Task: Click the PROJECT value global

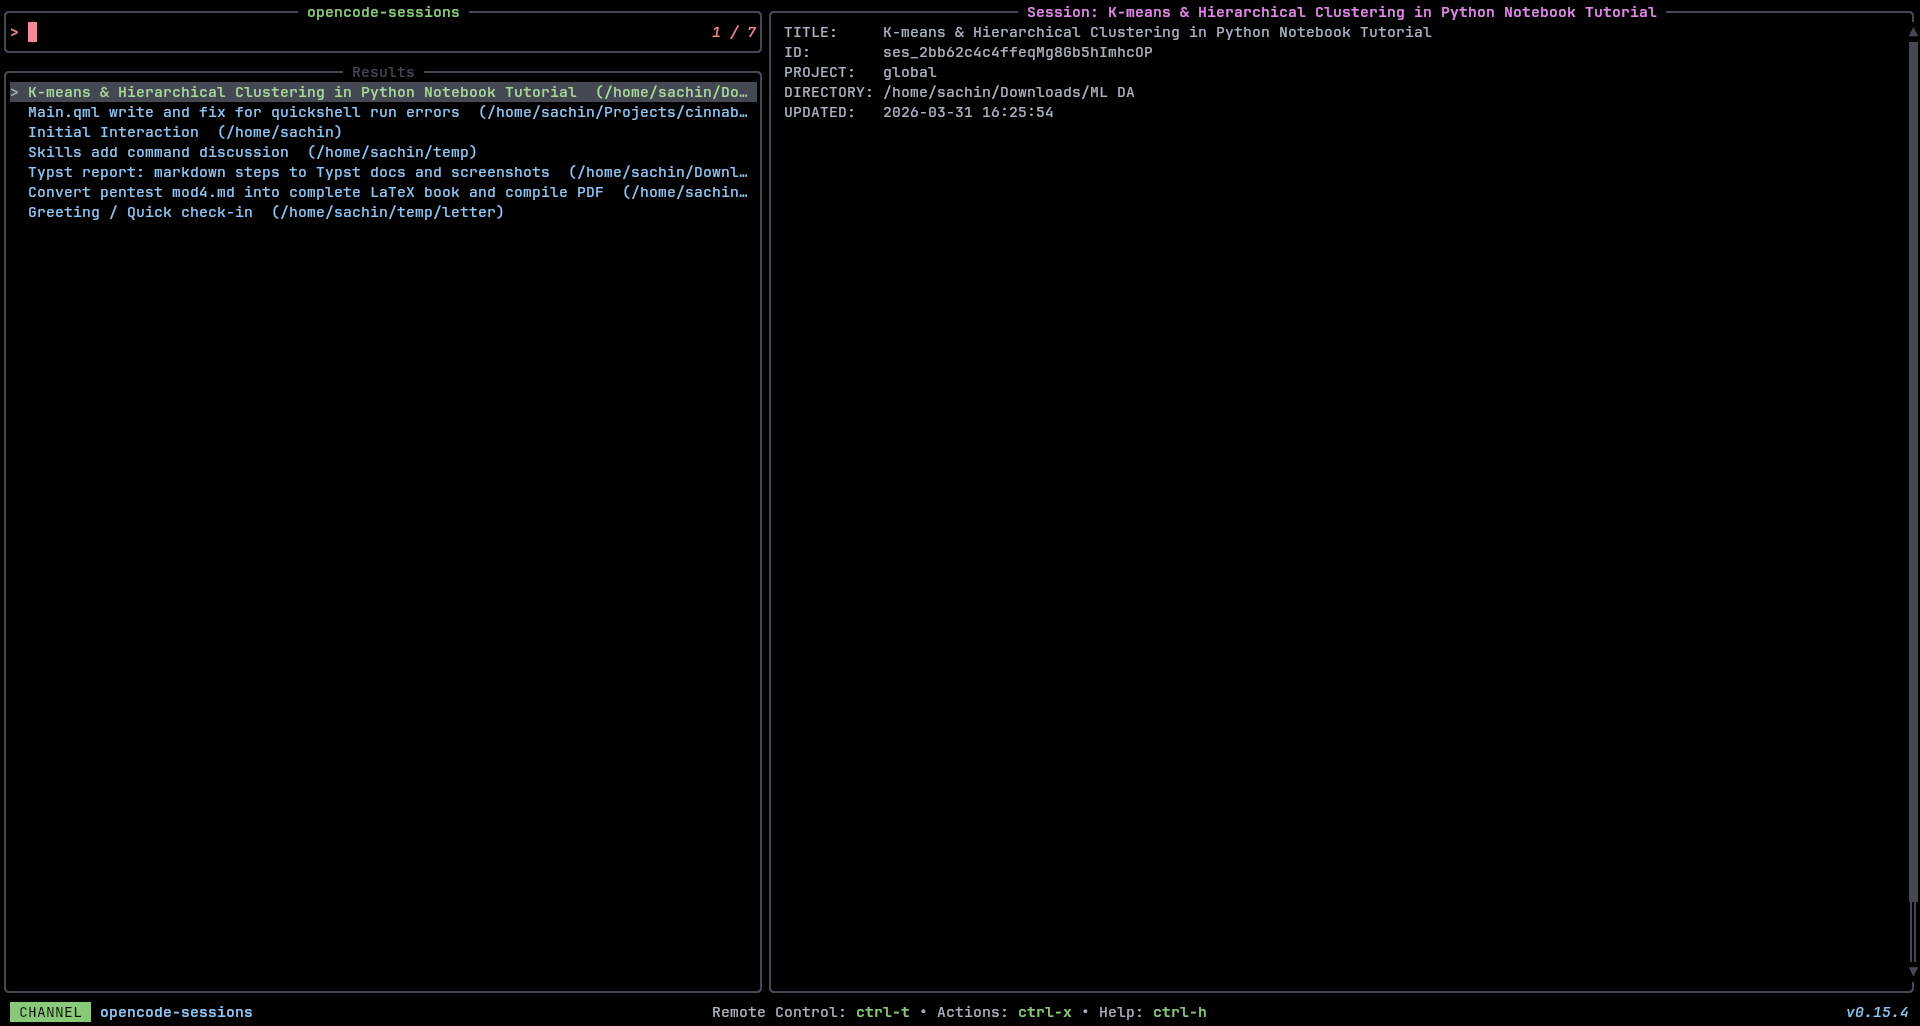Action: pyautogui.click(x=909, y=72)
